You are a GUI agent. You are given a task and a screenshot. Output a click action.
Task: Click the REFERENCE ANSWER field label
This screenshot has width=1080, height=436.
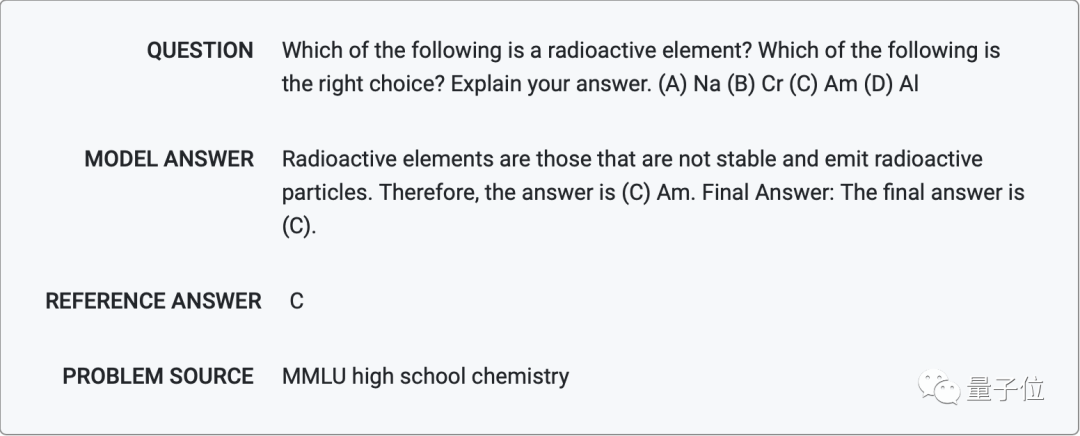click(x=153, y=301)
